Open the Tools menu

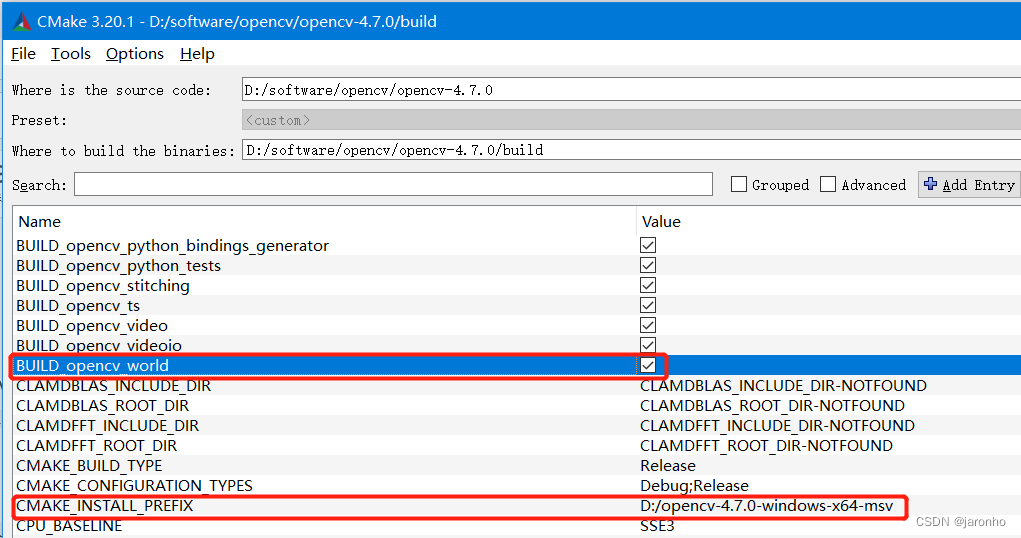point(71,53)
